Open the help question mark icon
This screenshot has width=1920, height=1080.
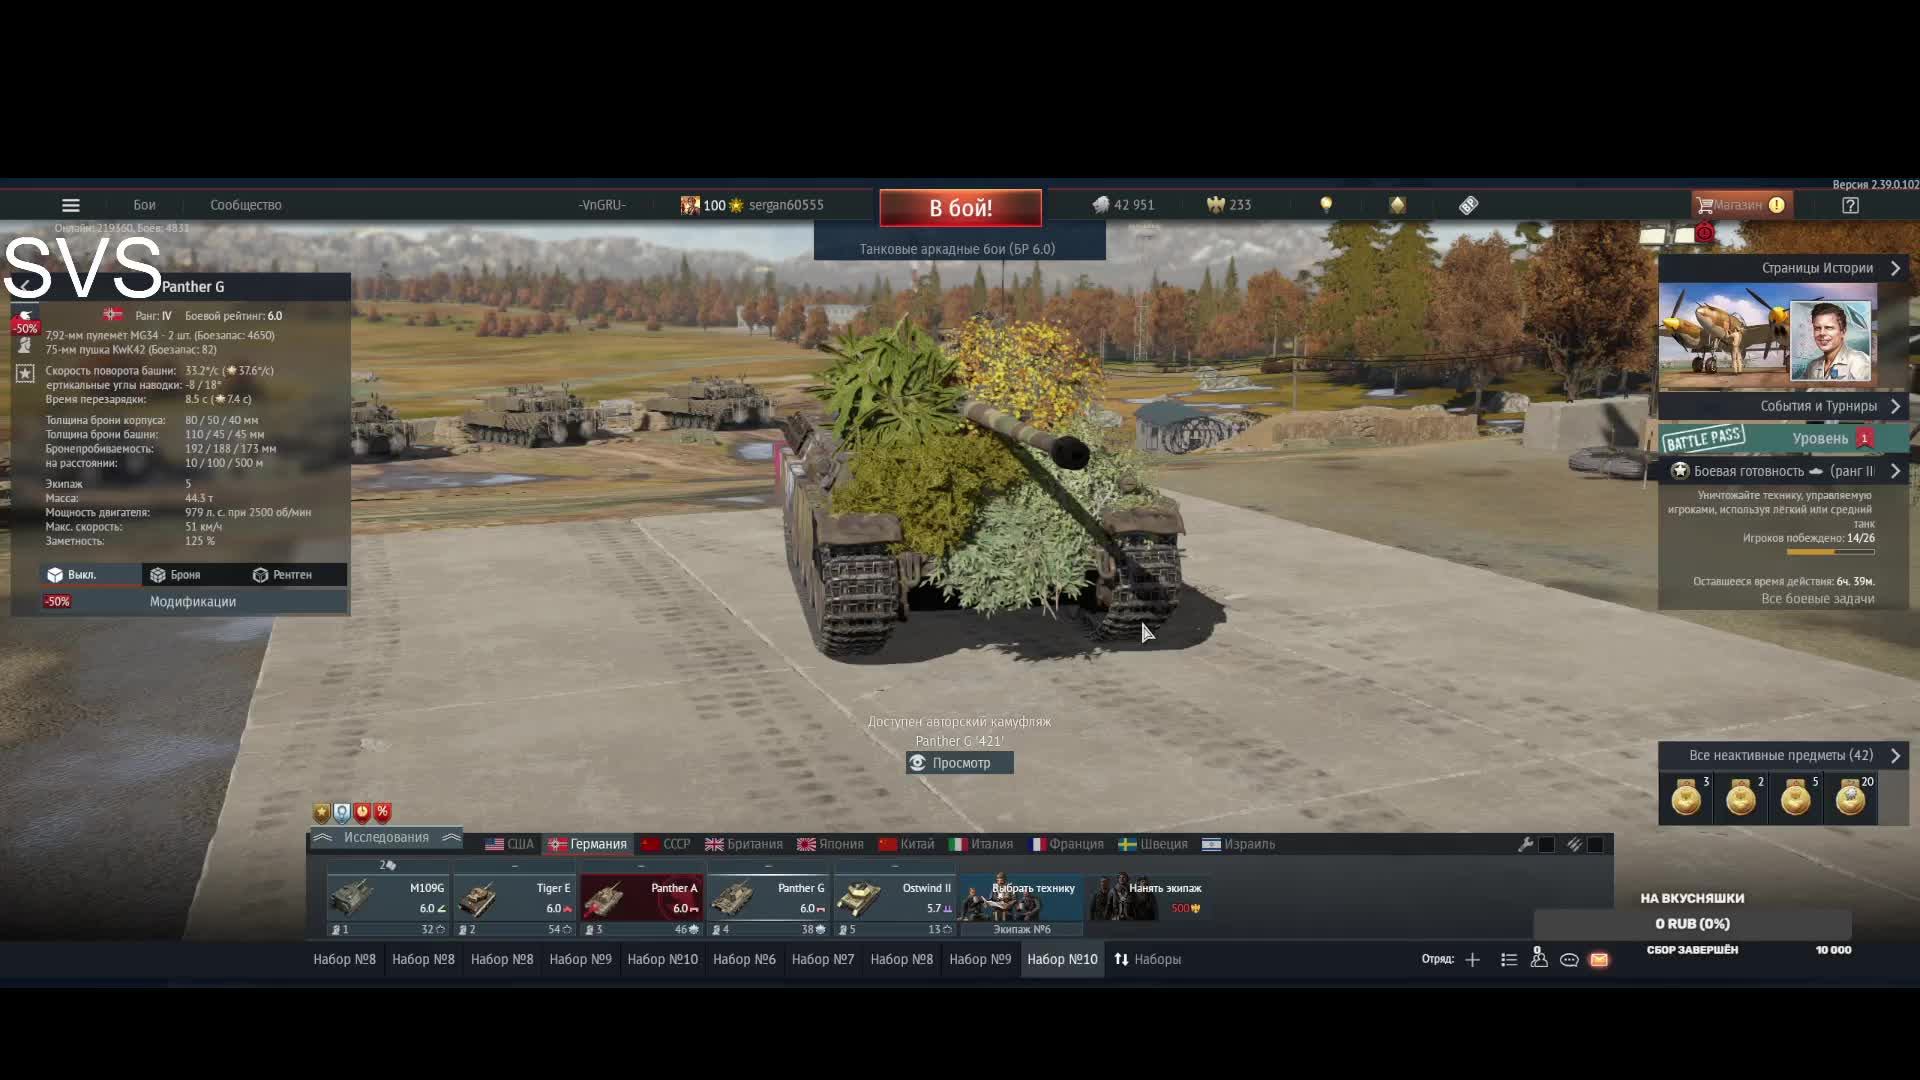coord(1850,205)
